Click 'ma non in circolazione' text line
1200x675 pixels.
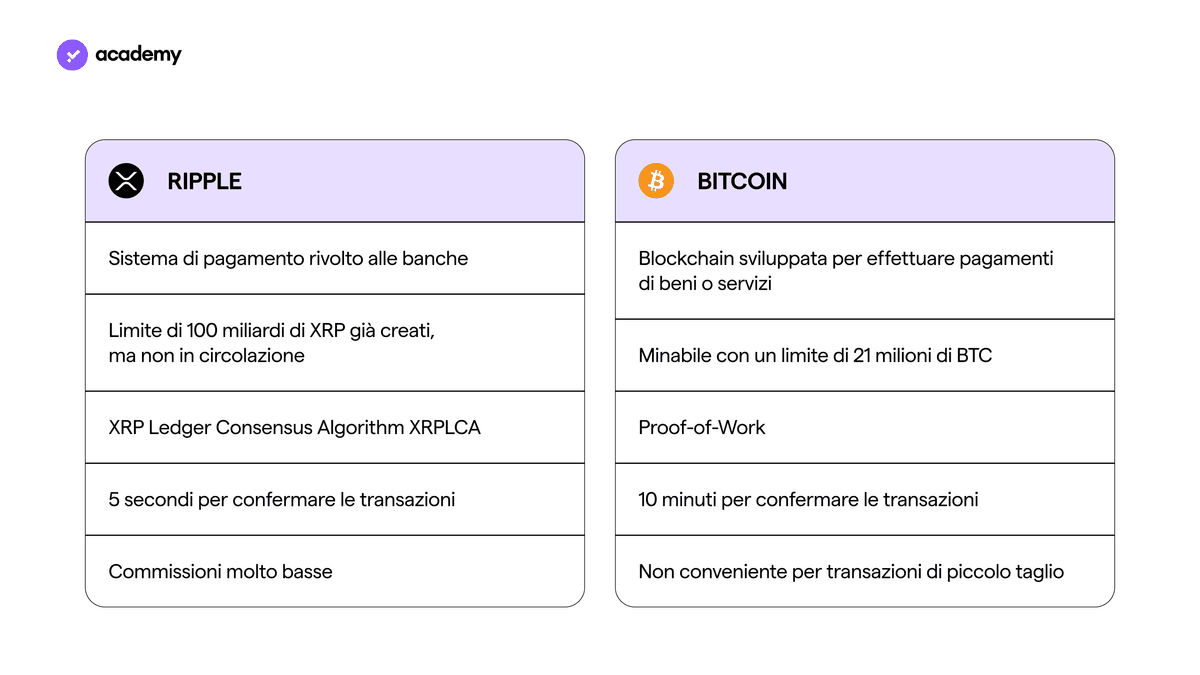click(207, 356)
